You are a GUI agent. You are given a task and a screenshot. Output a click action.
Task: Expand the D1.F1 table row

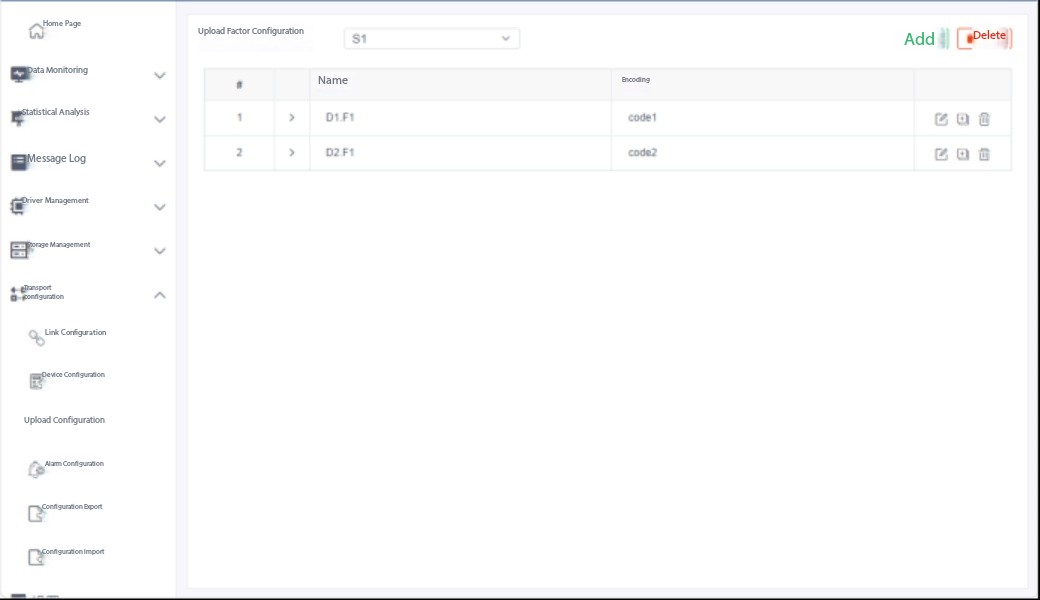coord(292,117)
